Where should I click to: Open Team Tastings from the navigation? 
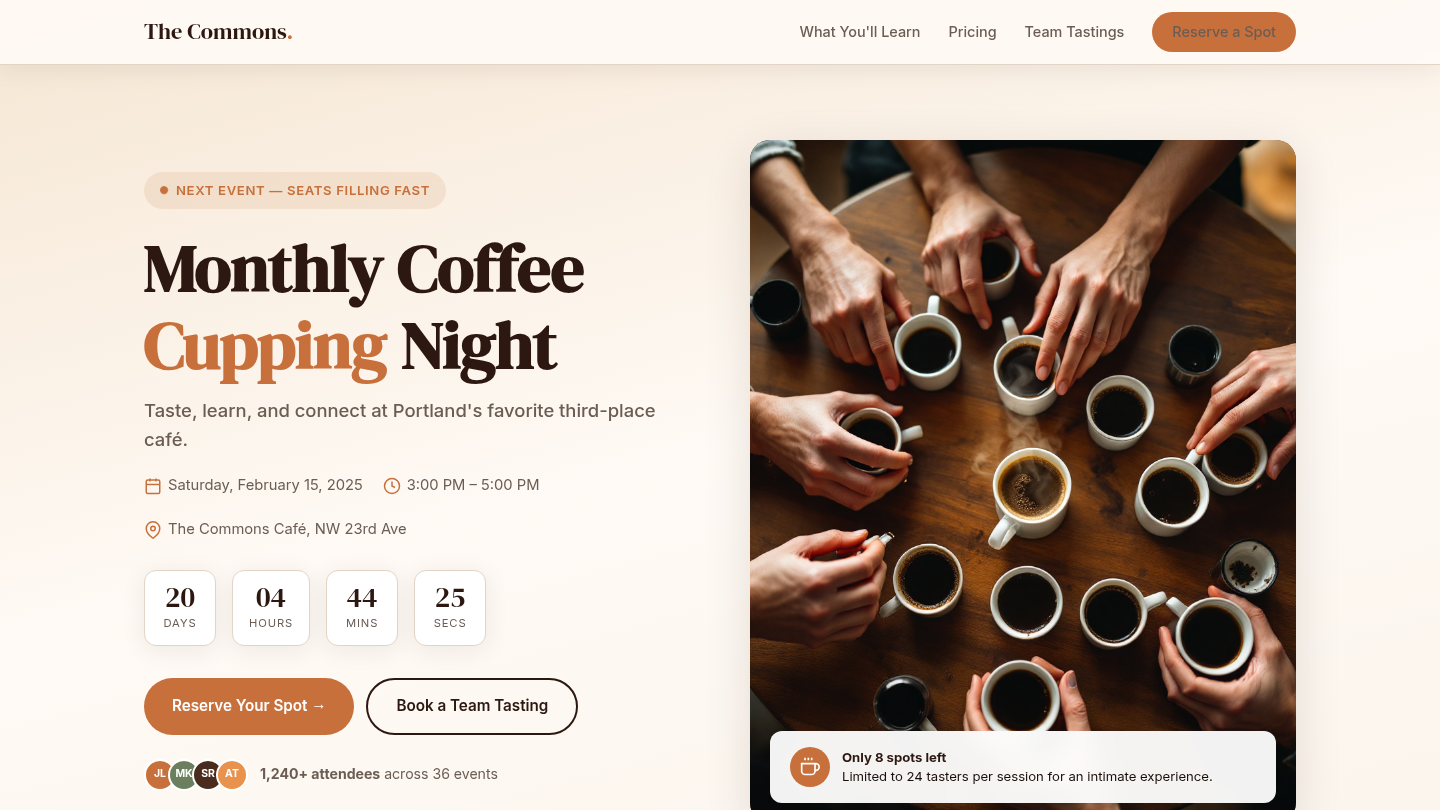click(x=1074, y=32)
